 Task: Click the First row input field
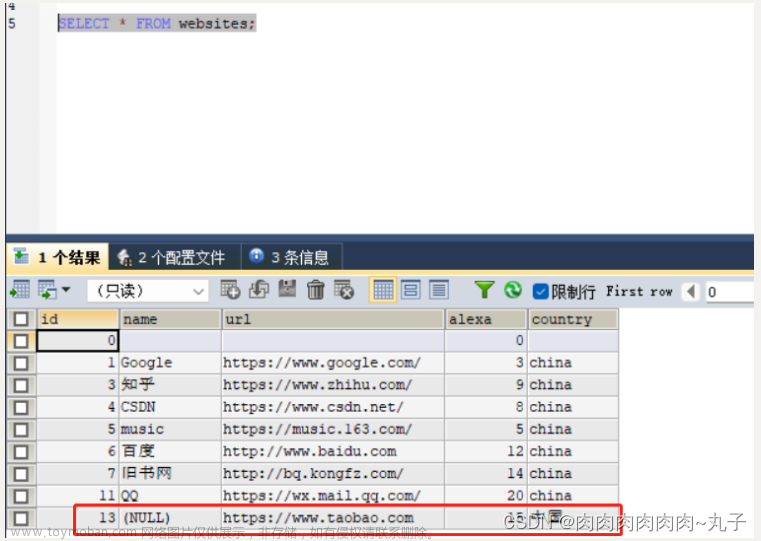click(x=730, y=292)
